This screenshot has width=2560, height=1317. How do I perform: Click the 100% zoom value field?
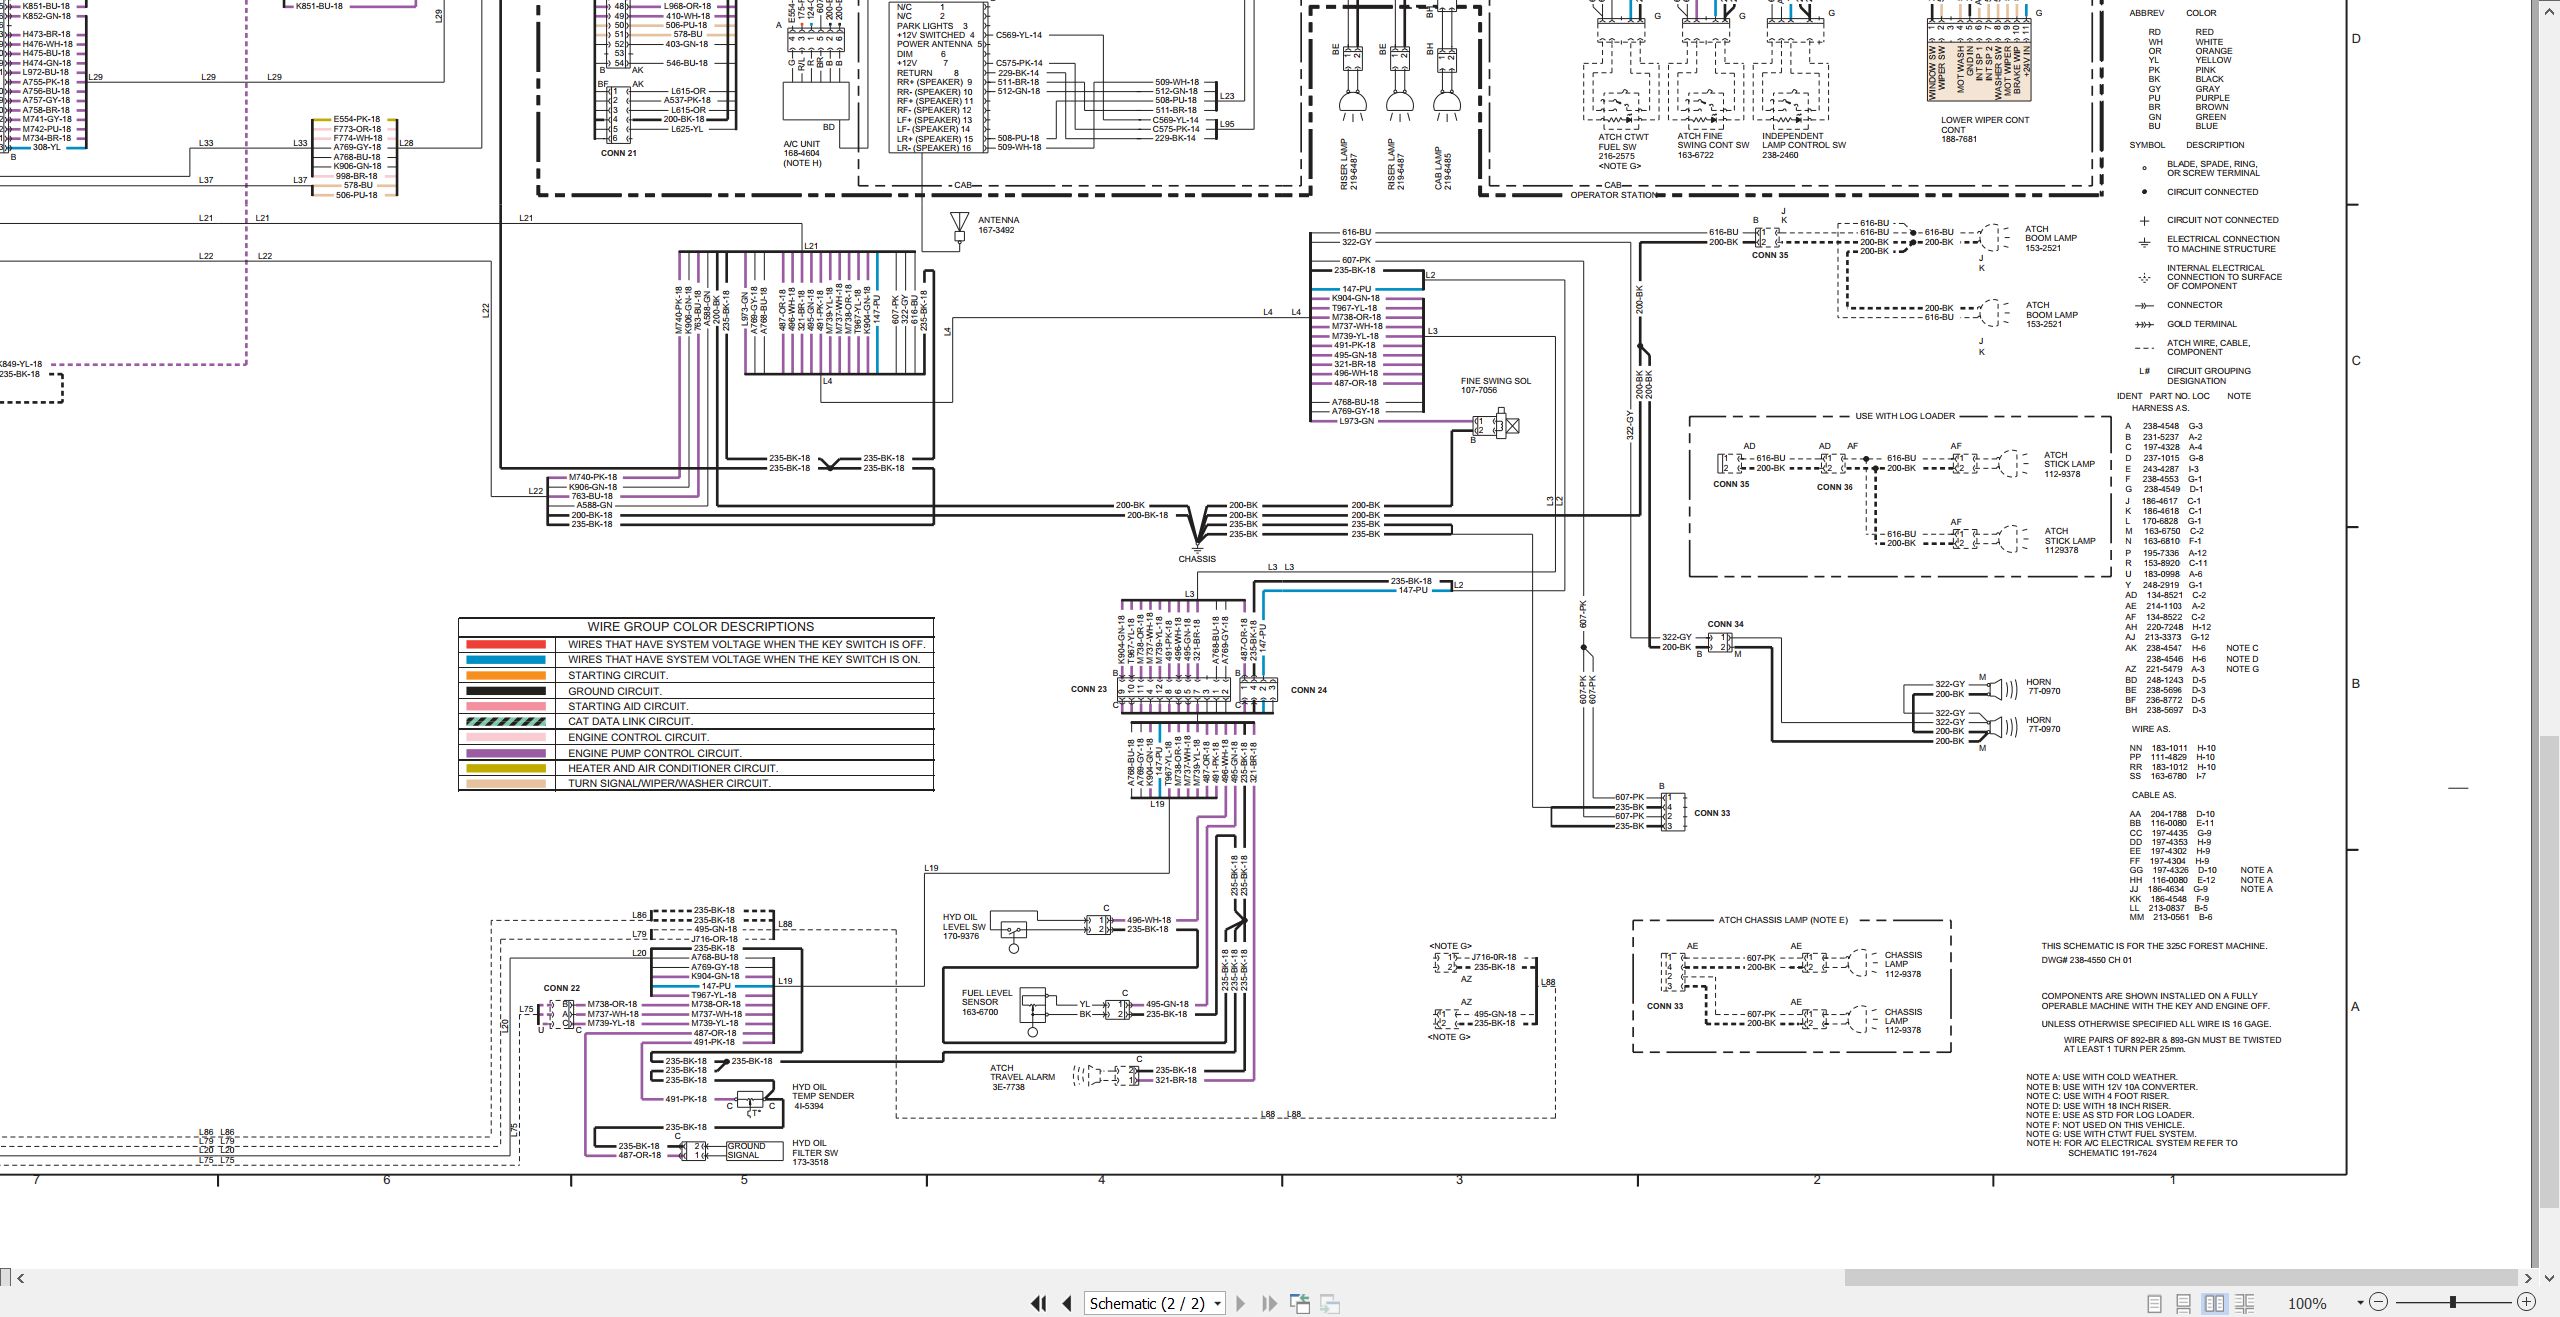pyautogui.click(x=2307, y=1303)
